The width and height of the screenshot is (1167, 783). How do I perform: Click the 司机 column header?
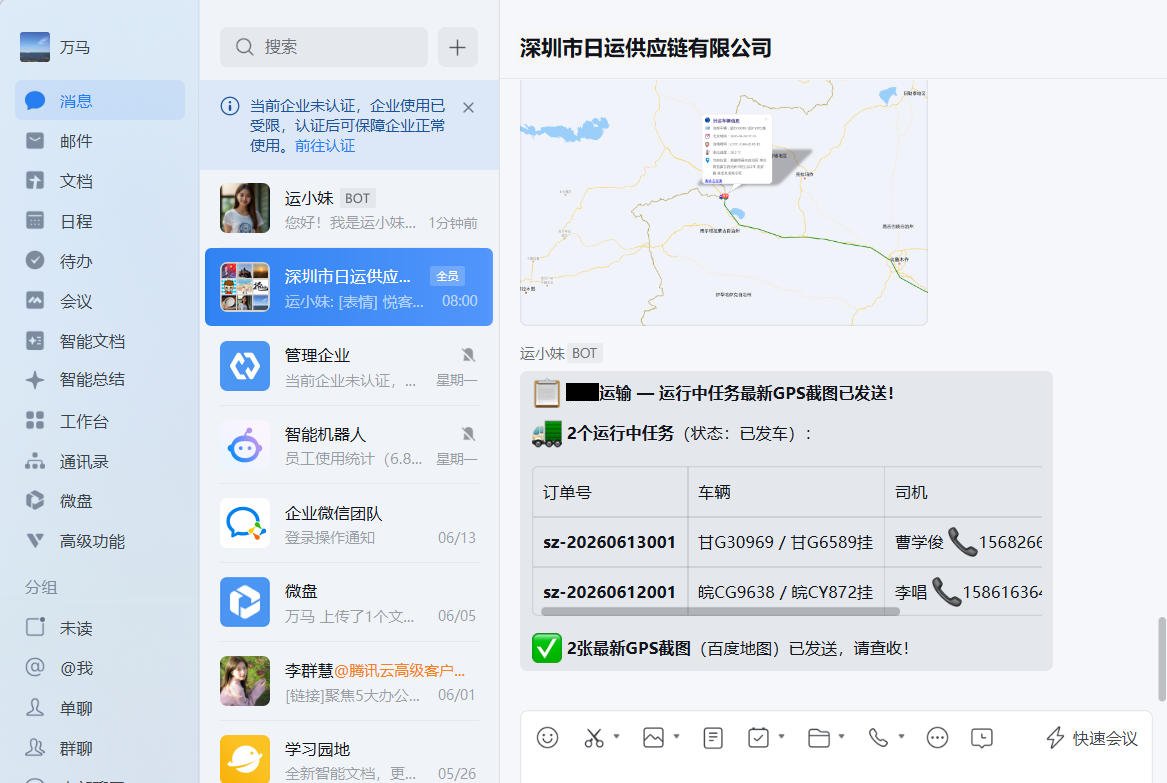[911, 492]
